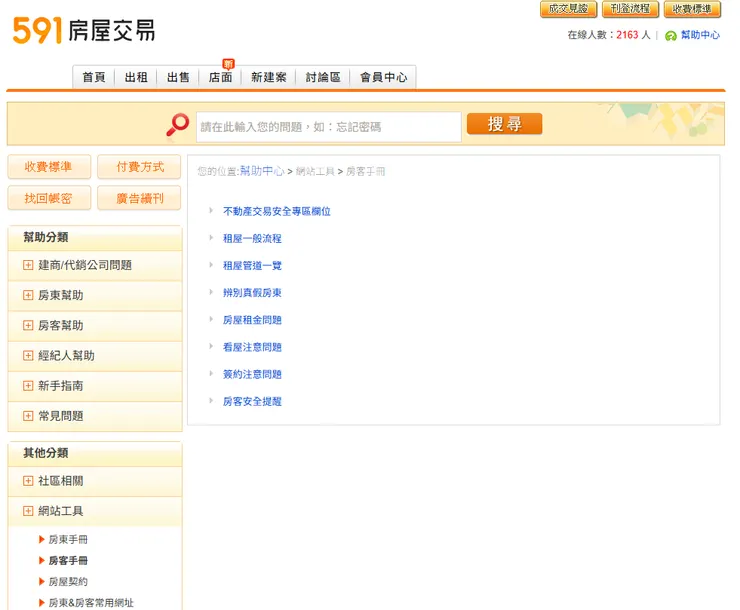Viewport: 740px width, 610px height.
Task: Focus the help question search field
Action: (x=328, y=127)
